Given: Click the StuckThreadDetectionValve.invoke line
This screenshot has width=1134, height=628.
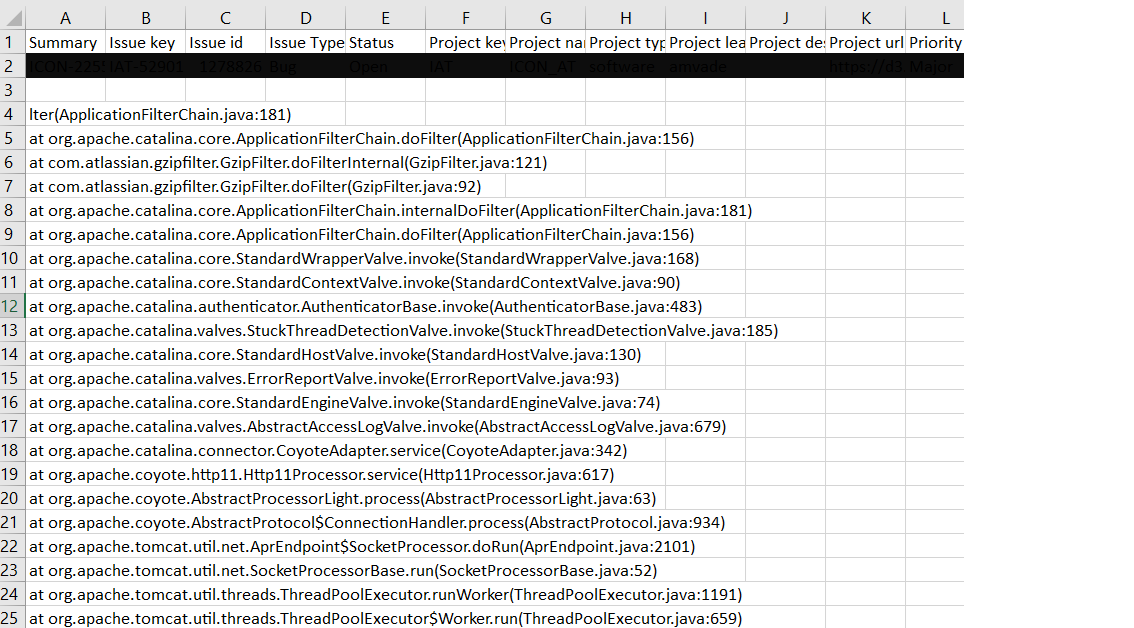Looking at the screenshot, I should [404, 330].
